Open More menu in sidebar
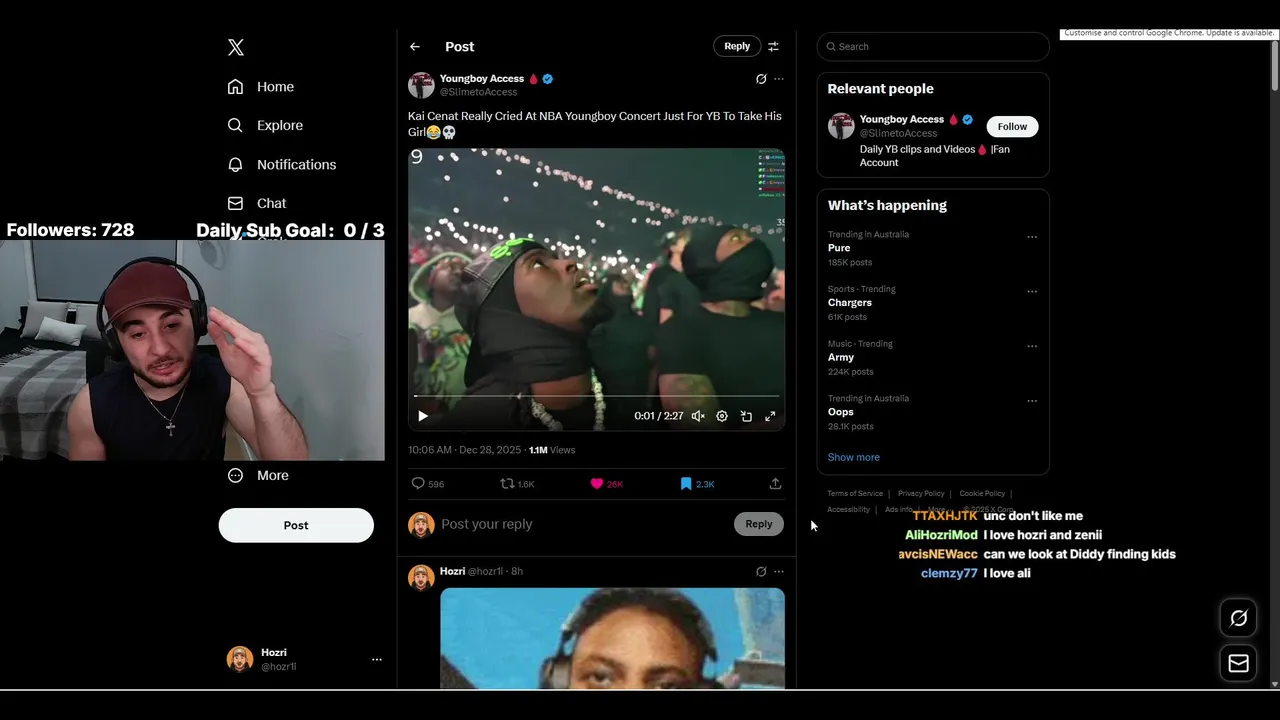 point(258,475)
